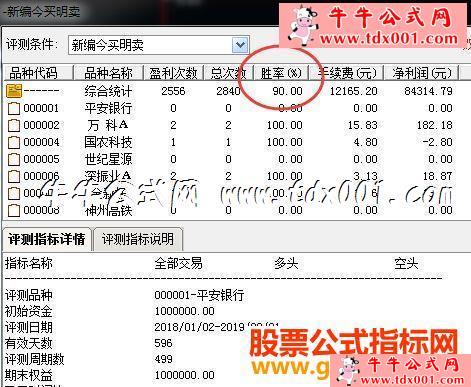Click the 000001-平安银行 评测品种 value
Screen dimensions: 471x387
pyautogui.click(x=199, y=295)
